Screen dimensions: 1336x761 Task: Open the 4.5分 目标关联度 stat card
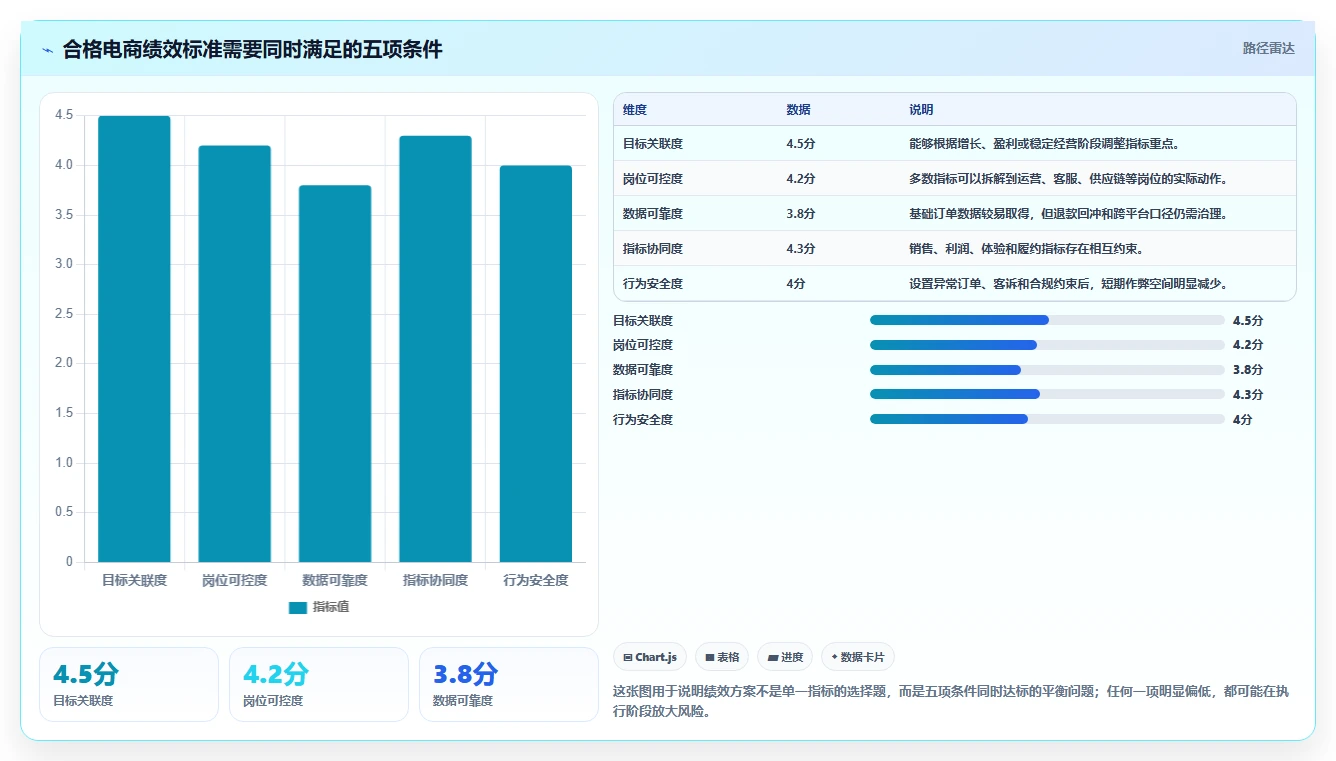[129, 684]
